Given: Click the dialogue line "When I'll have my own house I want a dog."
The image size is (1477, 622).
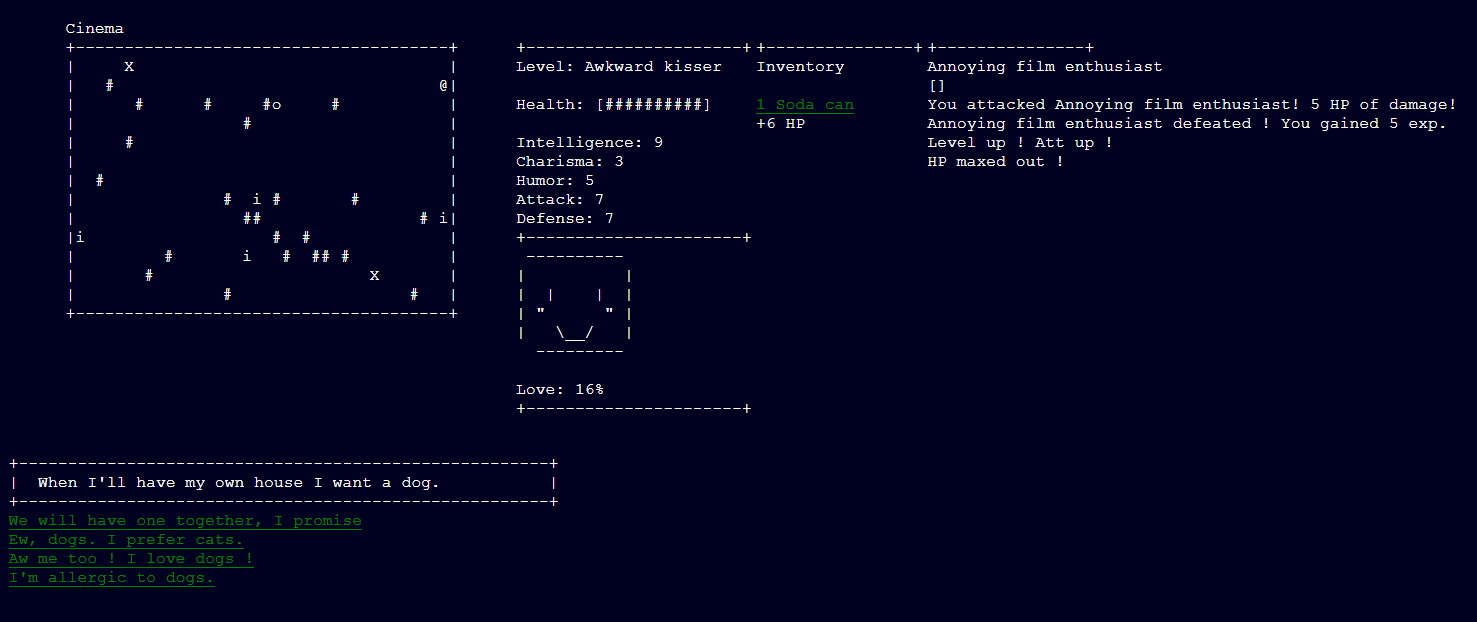Looking at the screenshot, I should coord(239,483).
